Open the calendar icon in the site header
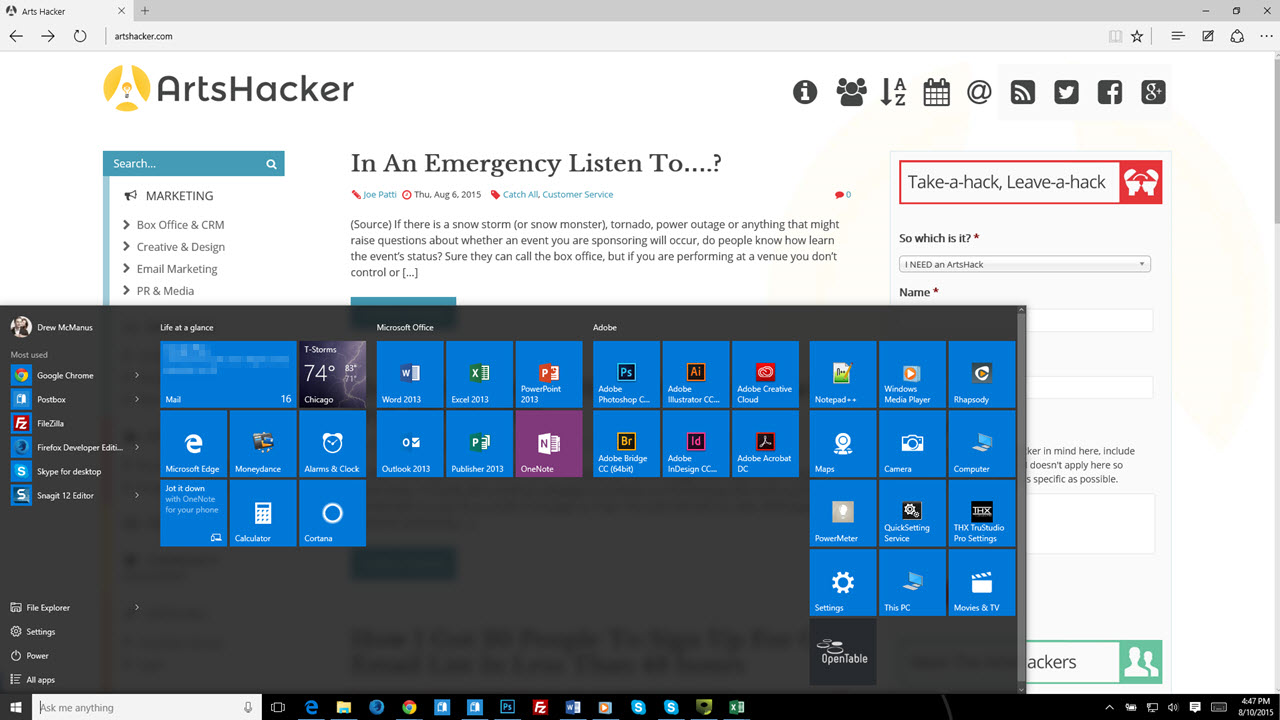1280x720 pixels. coord(936,92)
